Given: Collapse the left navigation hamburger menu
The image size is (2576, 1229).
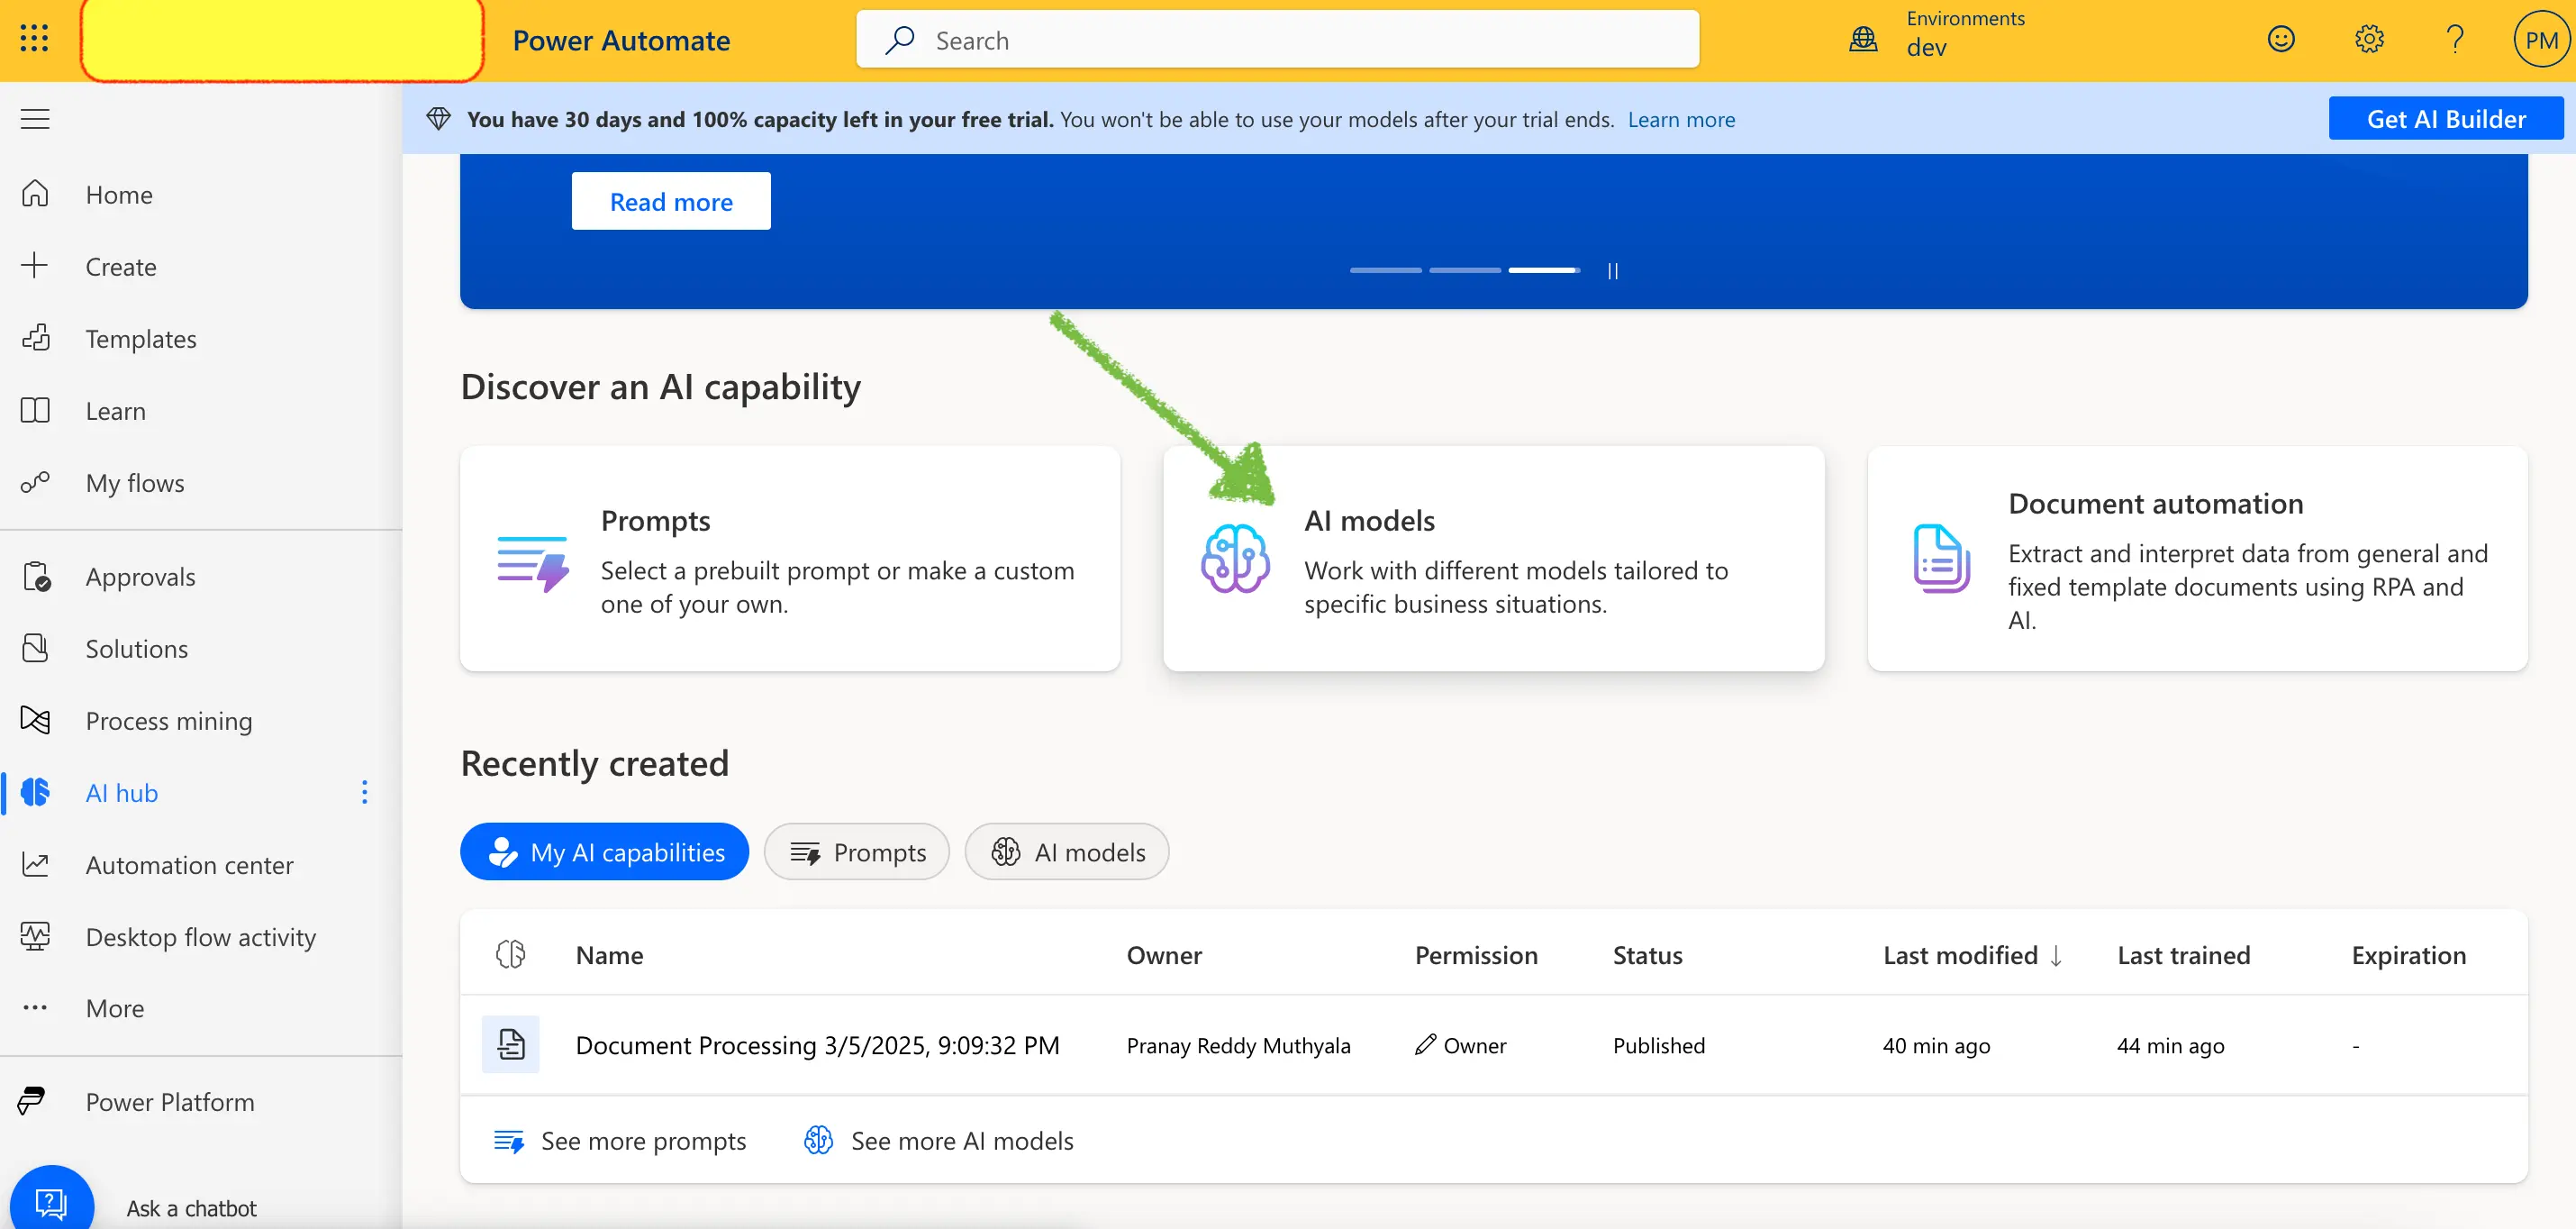Looking at the screenshot, I should pyautogui.click(x=35, y=119).
